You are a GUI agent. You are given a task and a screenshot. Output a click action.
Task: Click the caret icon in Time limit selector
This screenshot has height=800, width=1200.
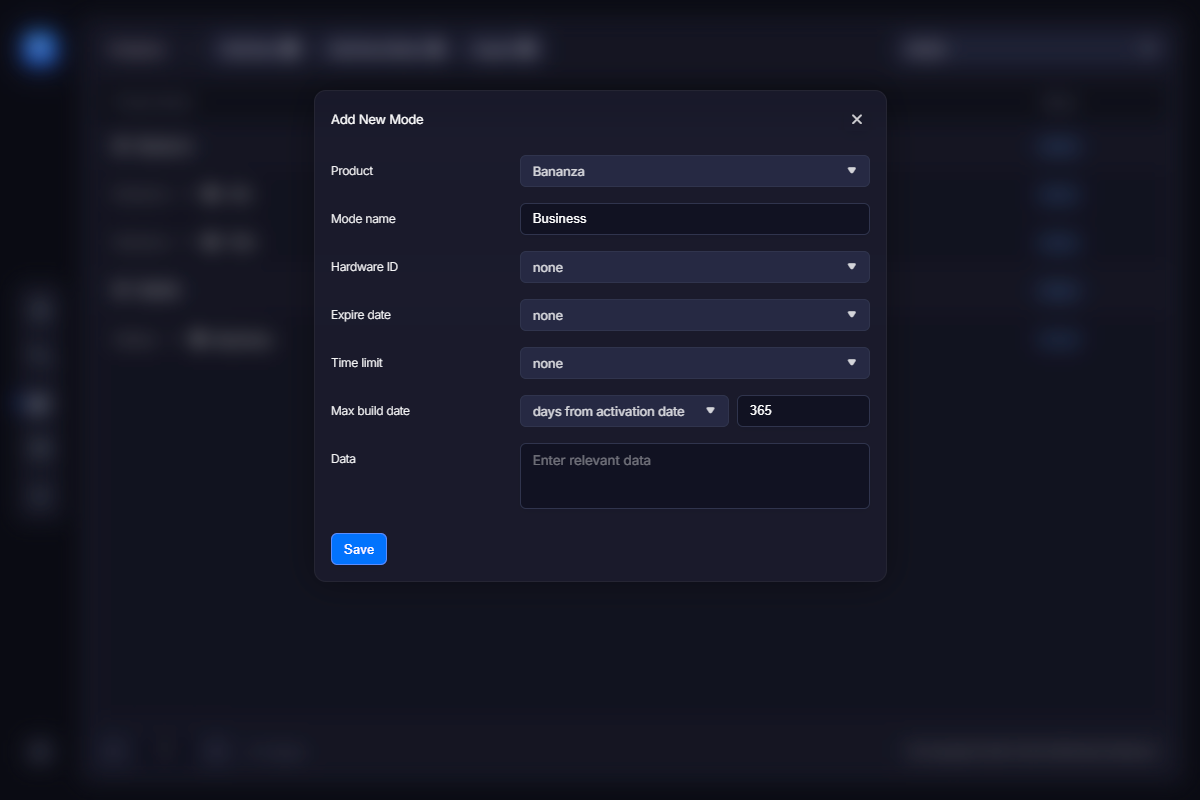[x=851, y=363]
